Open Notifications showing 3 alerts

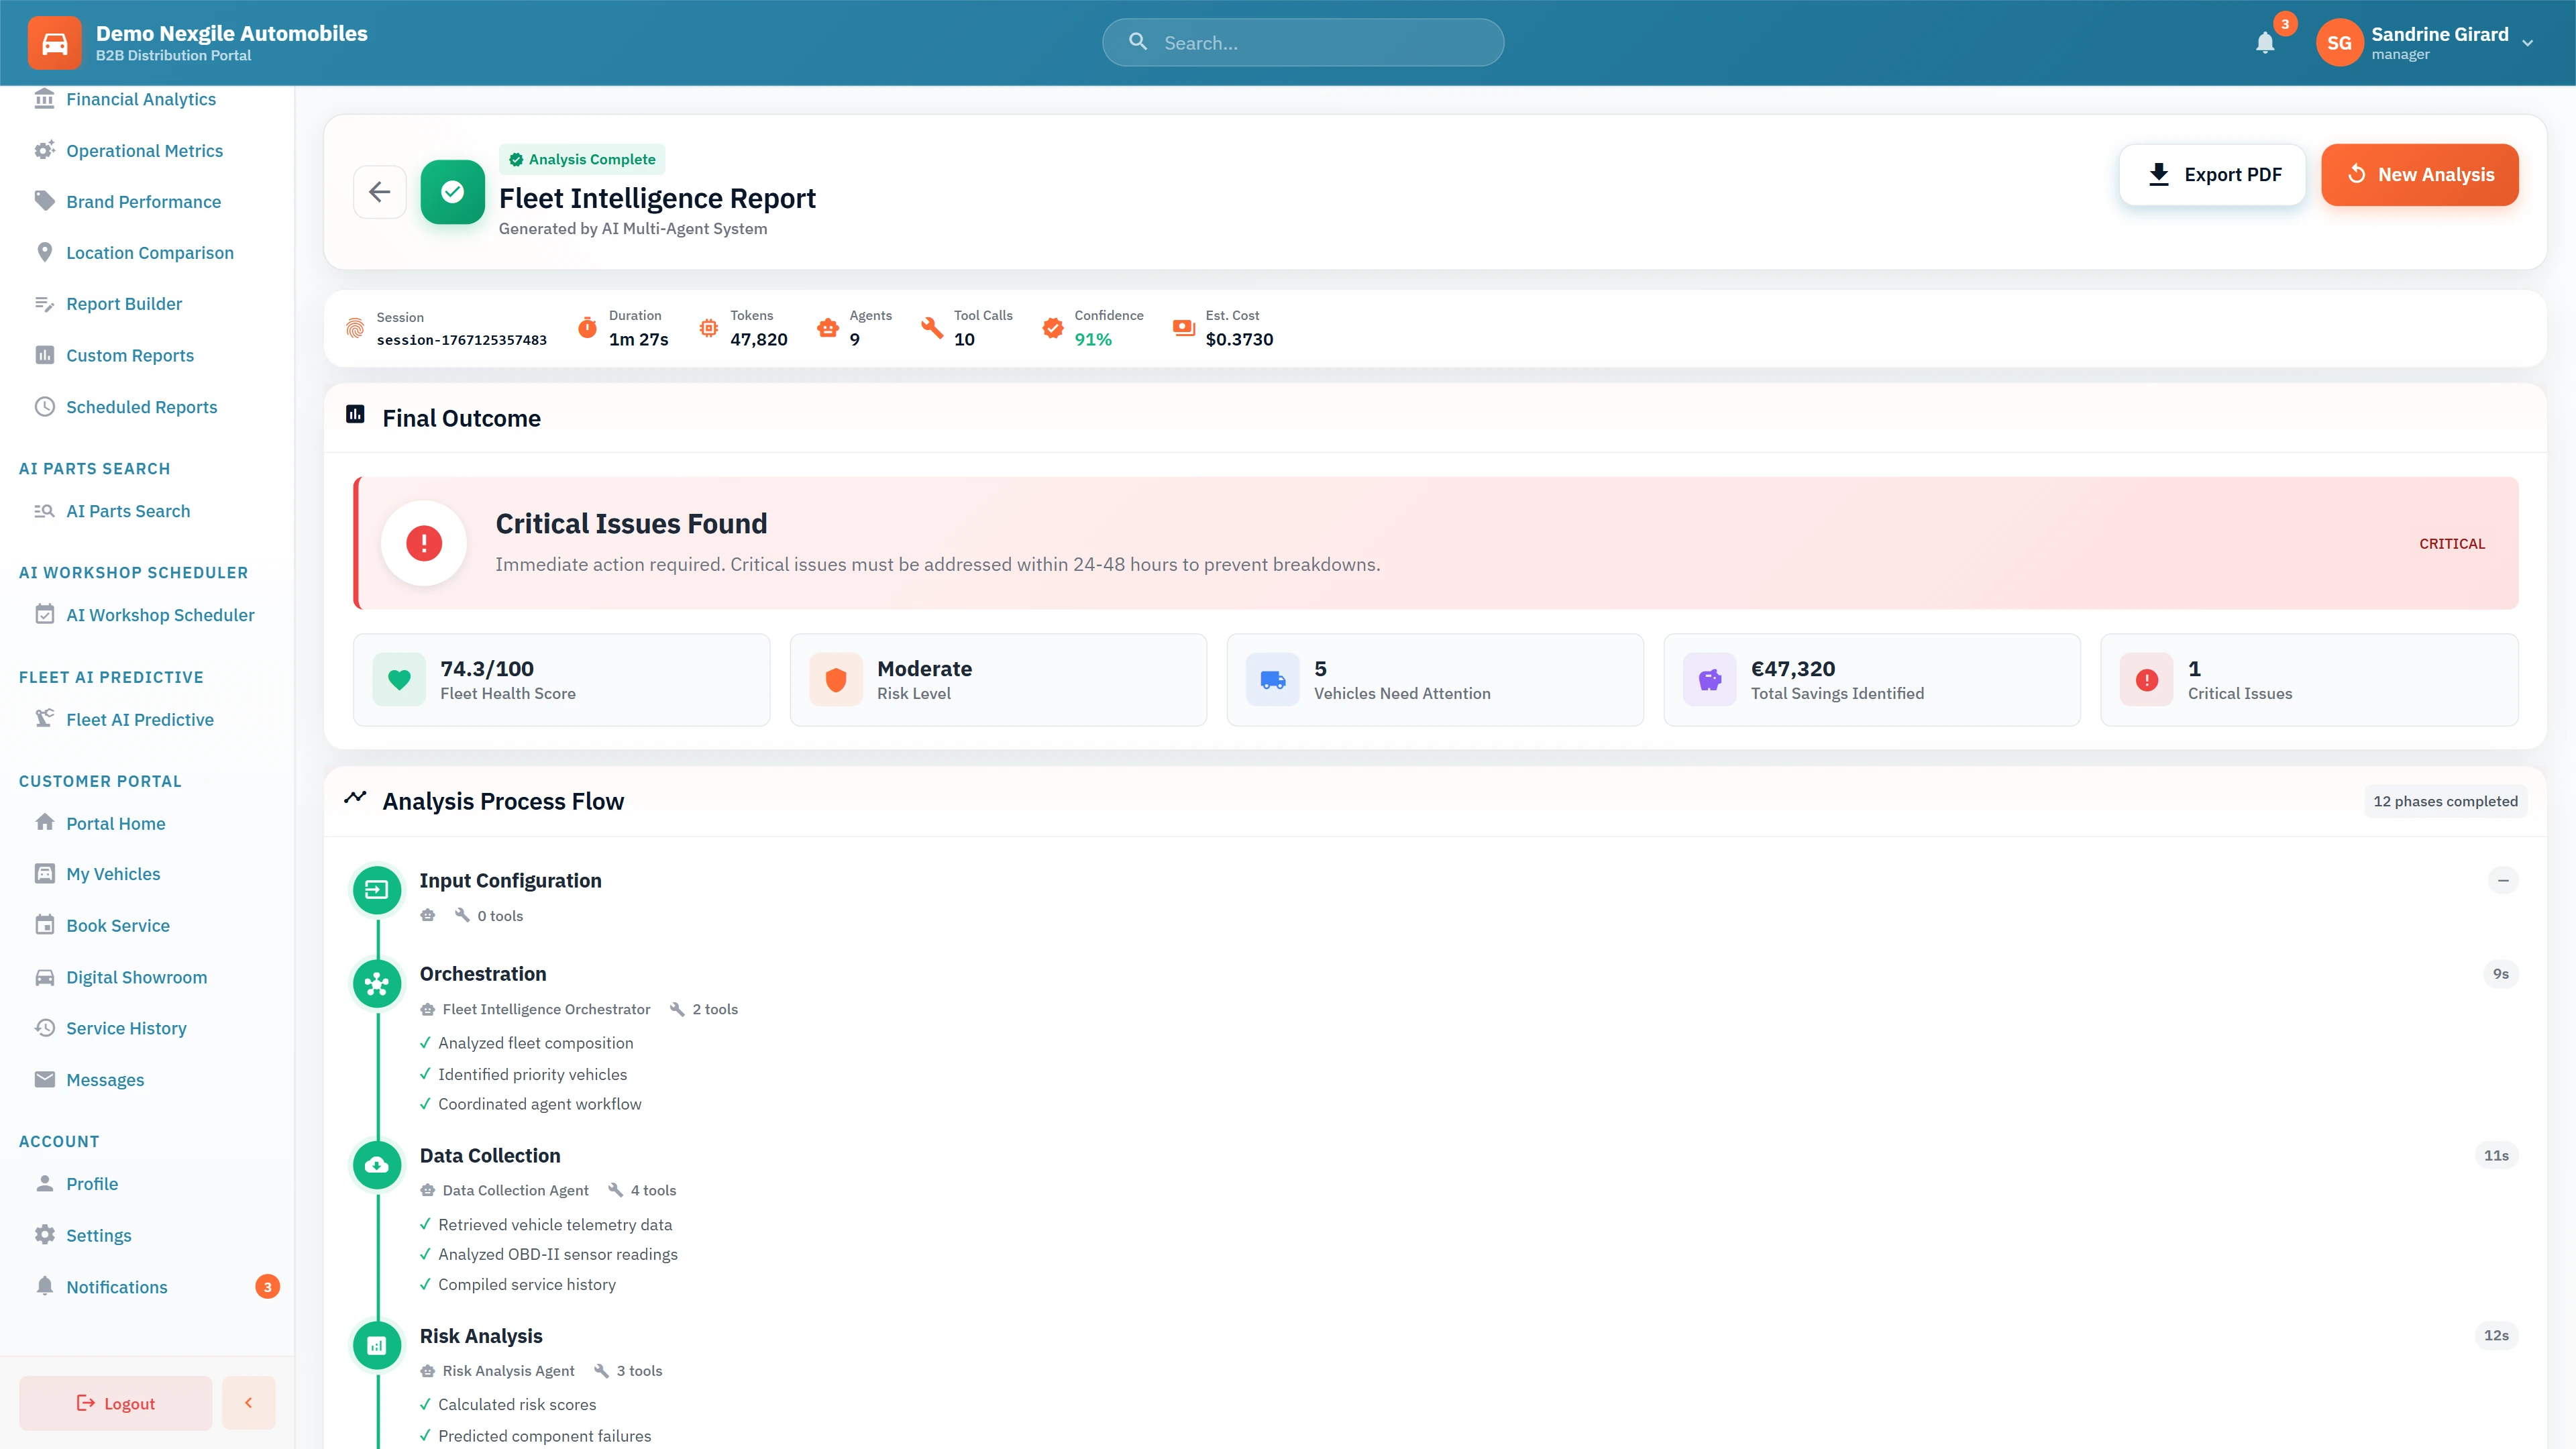116,1287
